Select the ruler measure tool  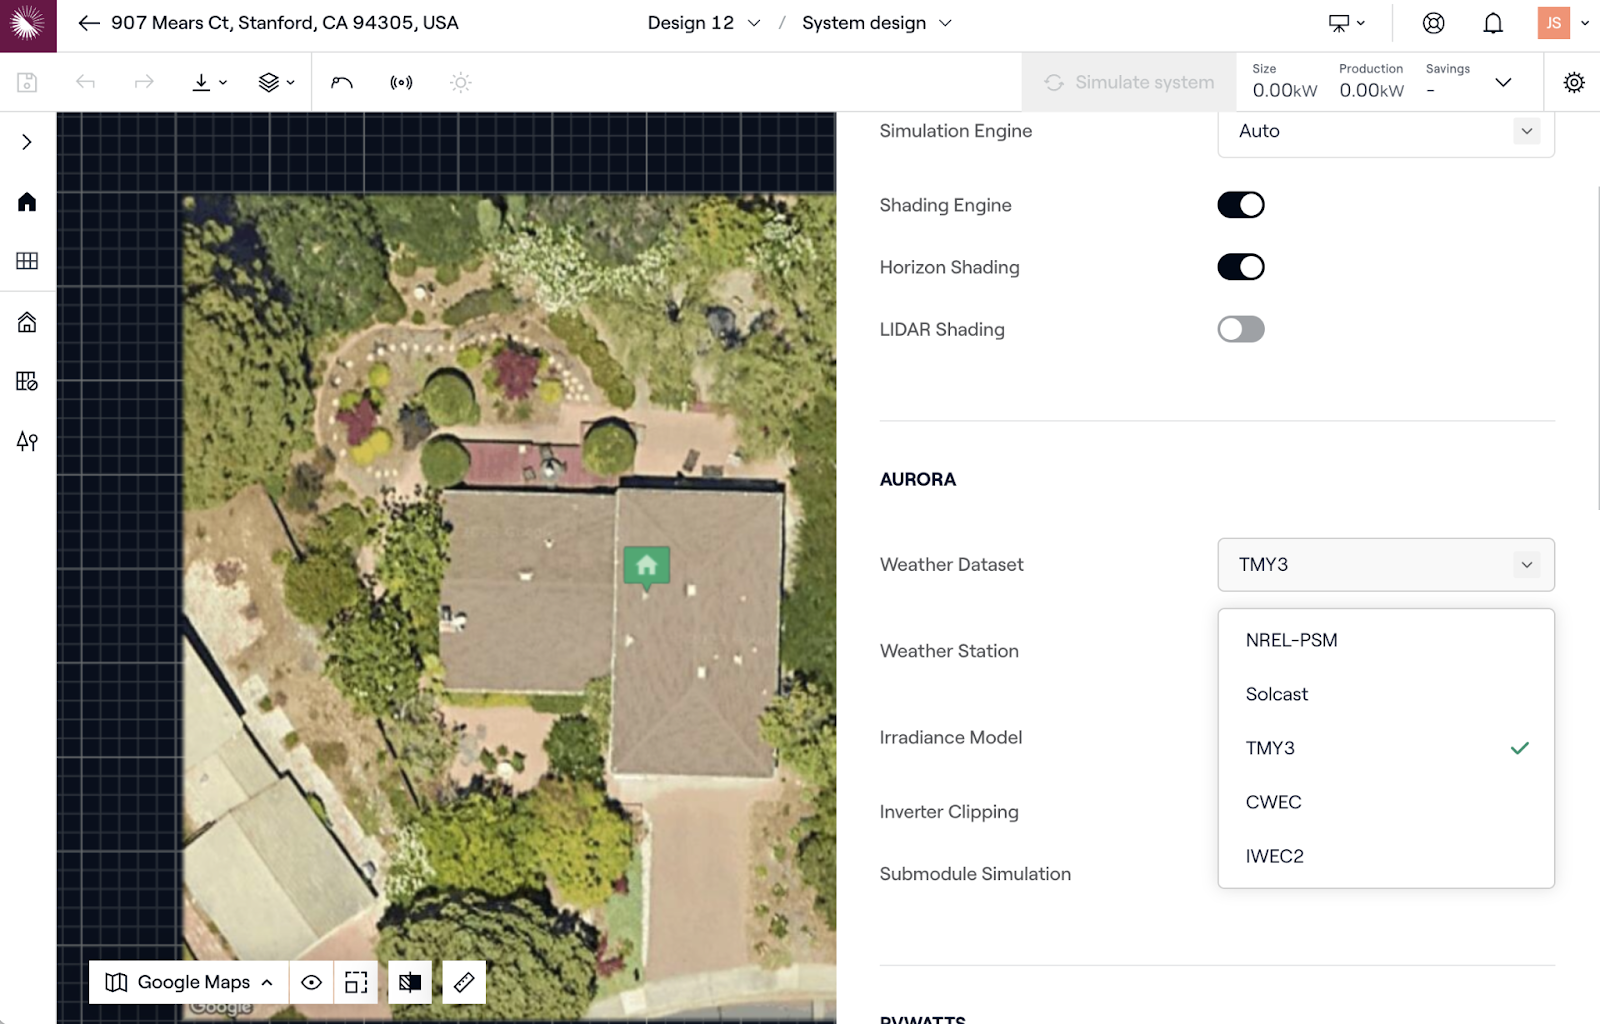[x=464, y=982]
